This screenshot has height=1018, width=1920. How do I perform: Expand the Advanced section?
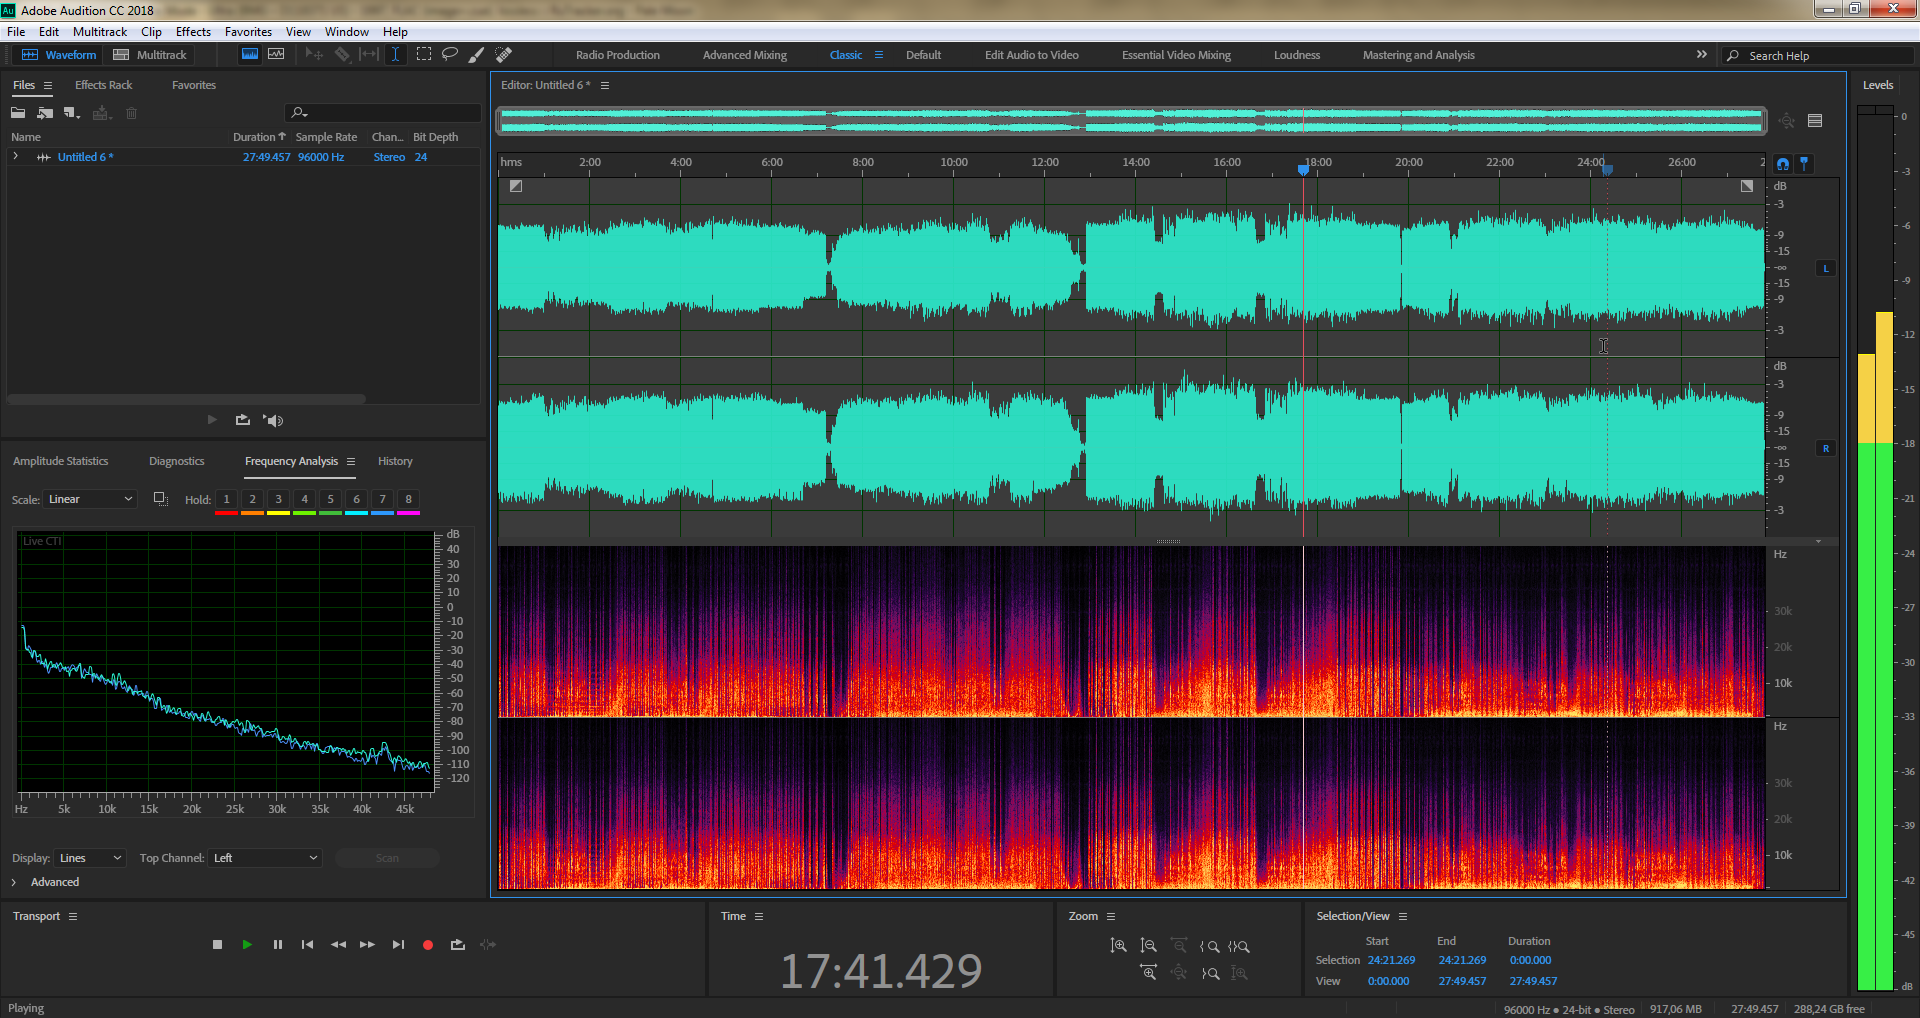click(x=15, y=882)
